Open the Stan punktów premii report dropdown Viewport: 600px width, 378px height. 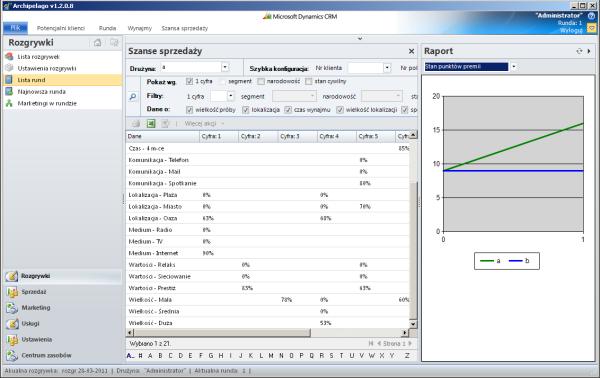pos(514,67)
